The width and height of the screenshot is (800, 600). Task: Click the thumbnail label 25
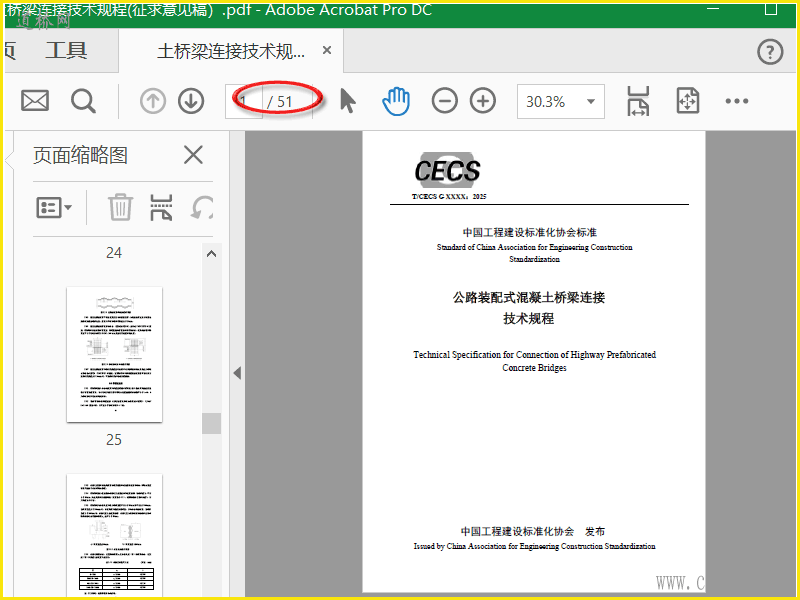click(x=114, y=440)
